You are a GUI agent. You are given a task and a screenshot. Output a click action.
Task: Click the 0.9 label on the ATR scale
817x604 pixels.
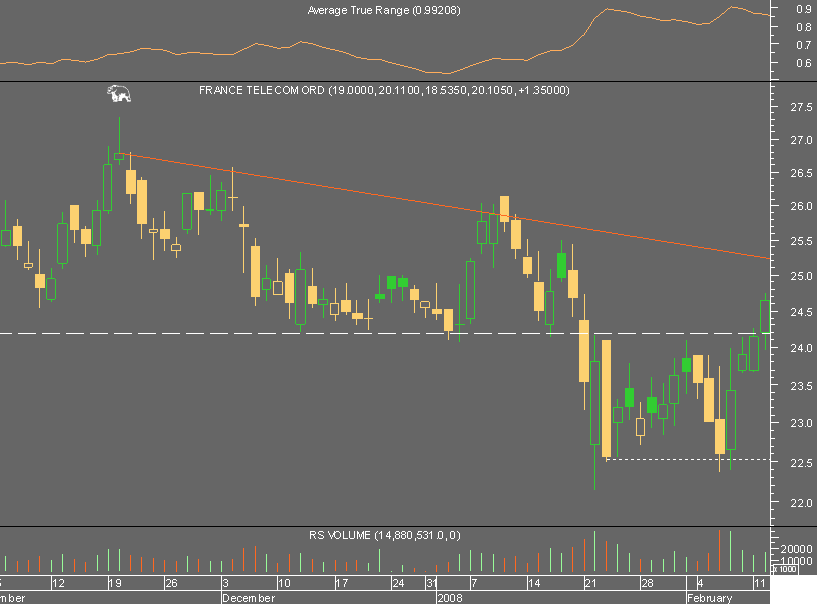(x=804, y=9)
